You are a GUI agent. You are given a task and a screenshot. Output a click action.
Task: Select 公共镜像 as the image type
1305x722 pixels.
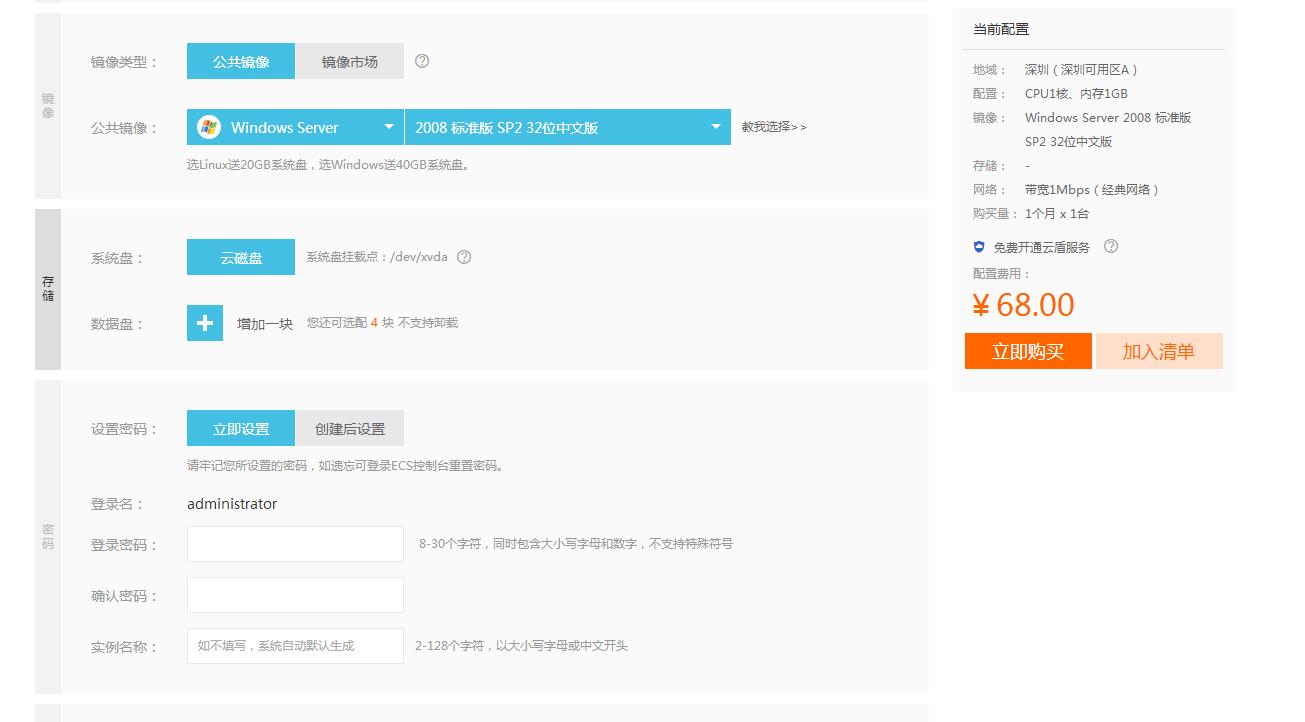tap(240, 61)
